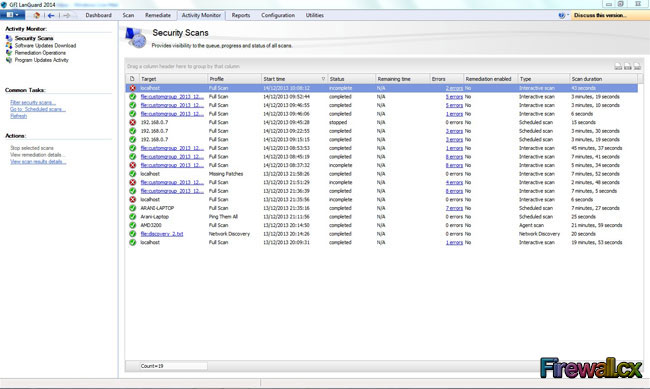Viewport: 650px width, 389px height.
Task: Click the last export icon above the grid
Action: (637, 66)
